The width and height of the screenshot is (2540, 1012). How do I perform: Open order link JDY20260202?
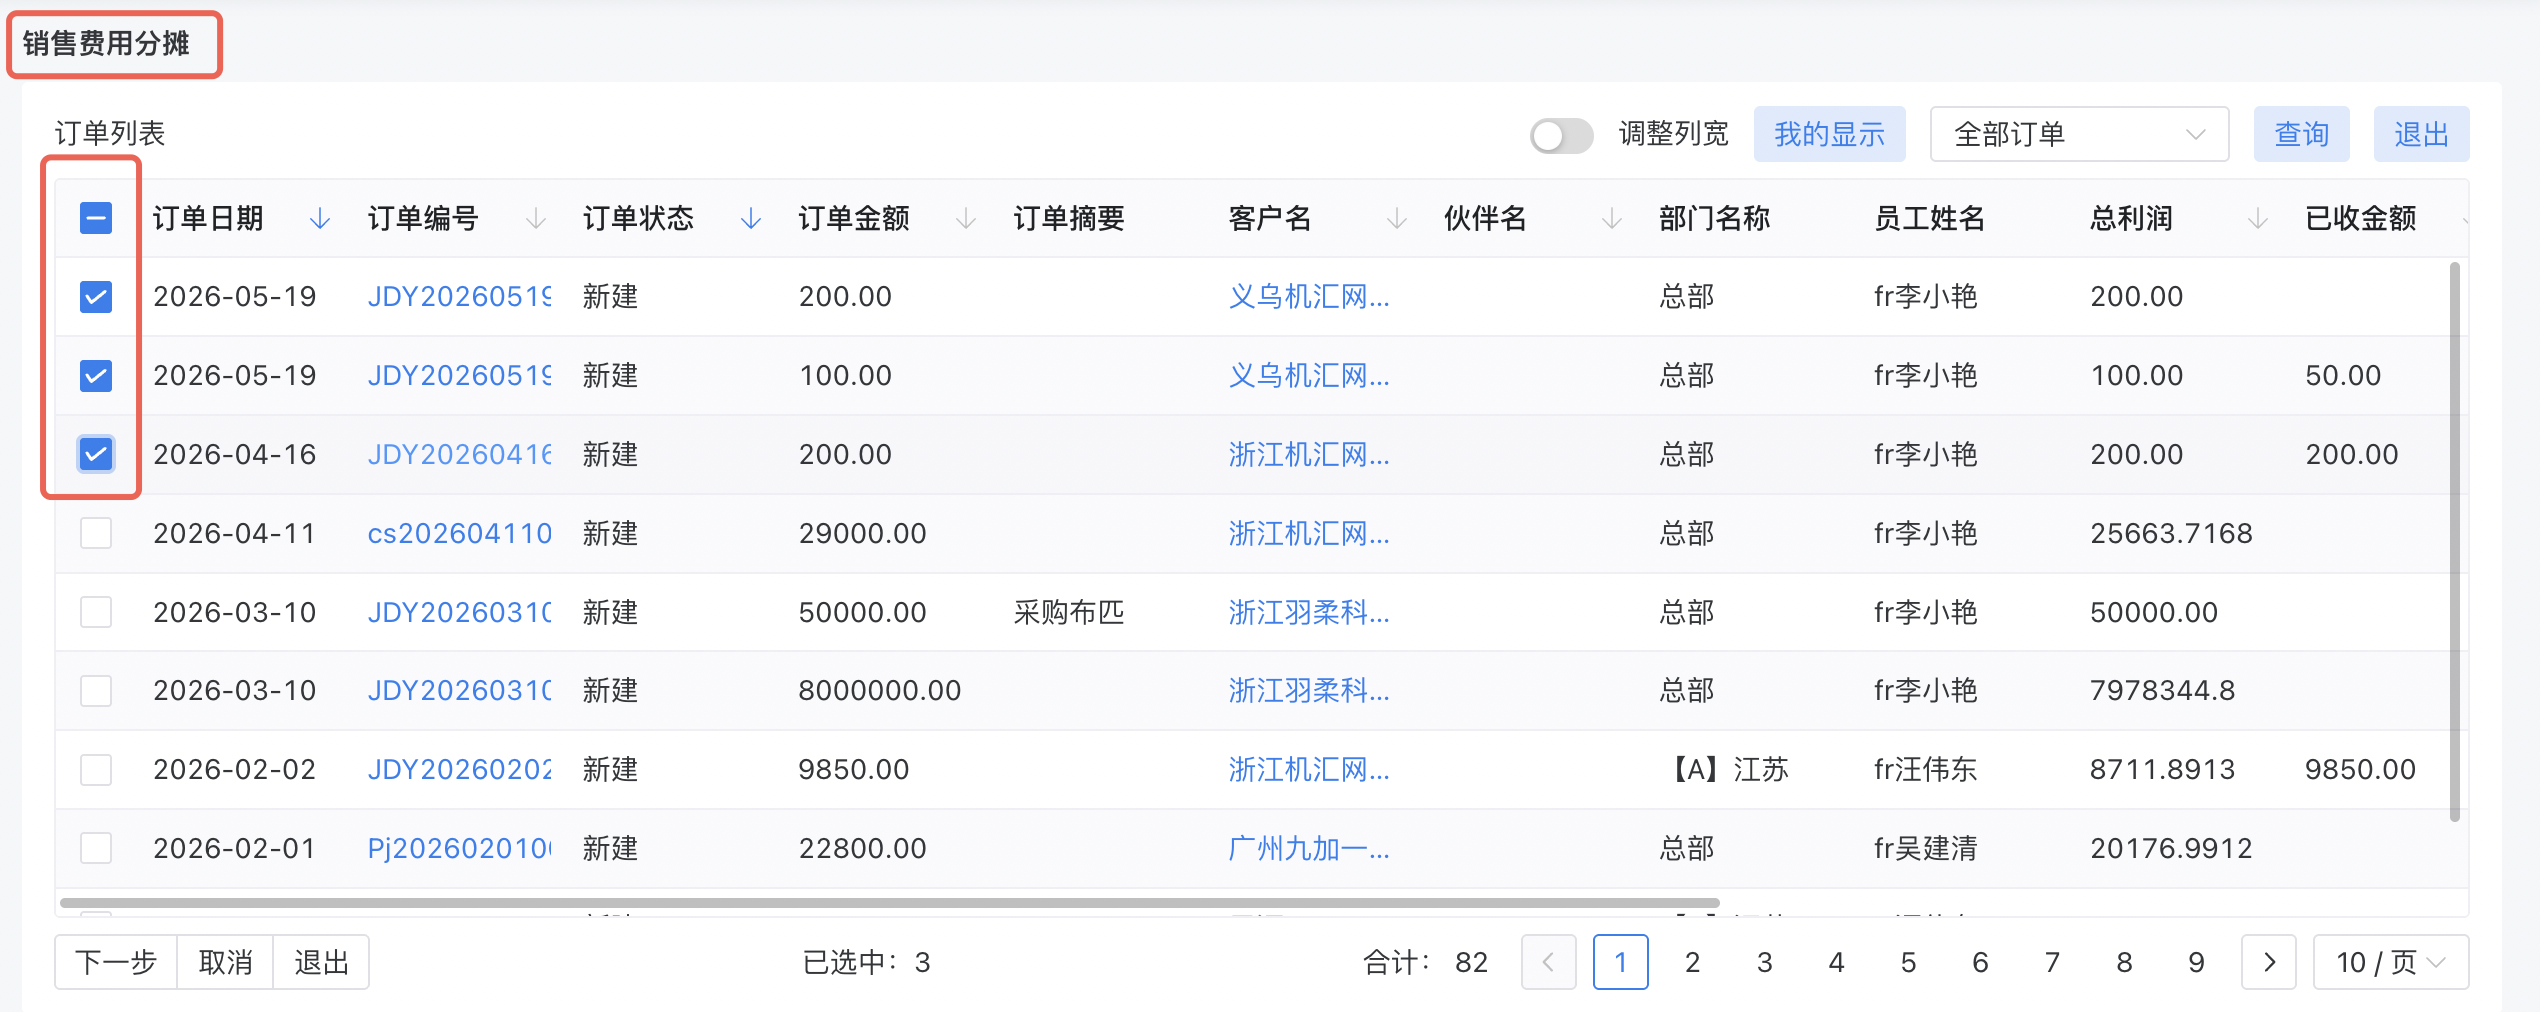(459, 769)
